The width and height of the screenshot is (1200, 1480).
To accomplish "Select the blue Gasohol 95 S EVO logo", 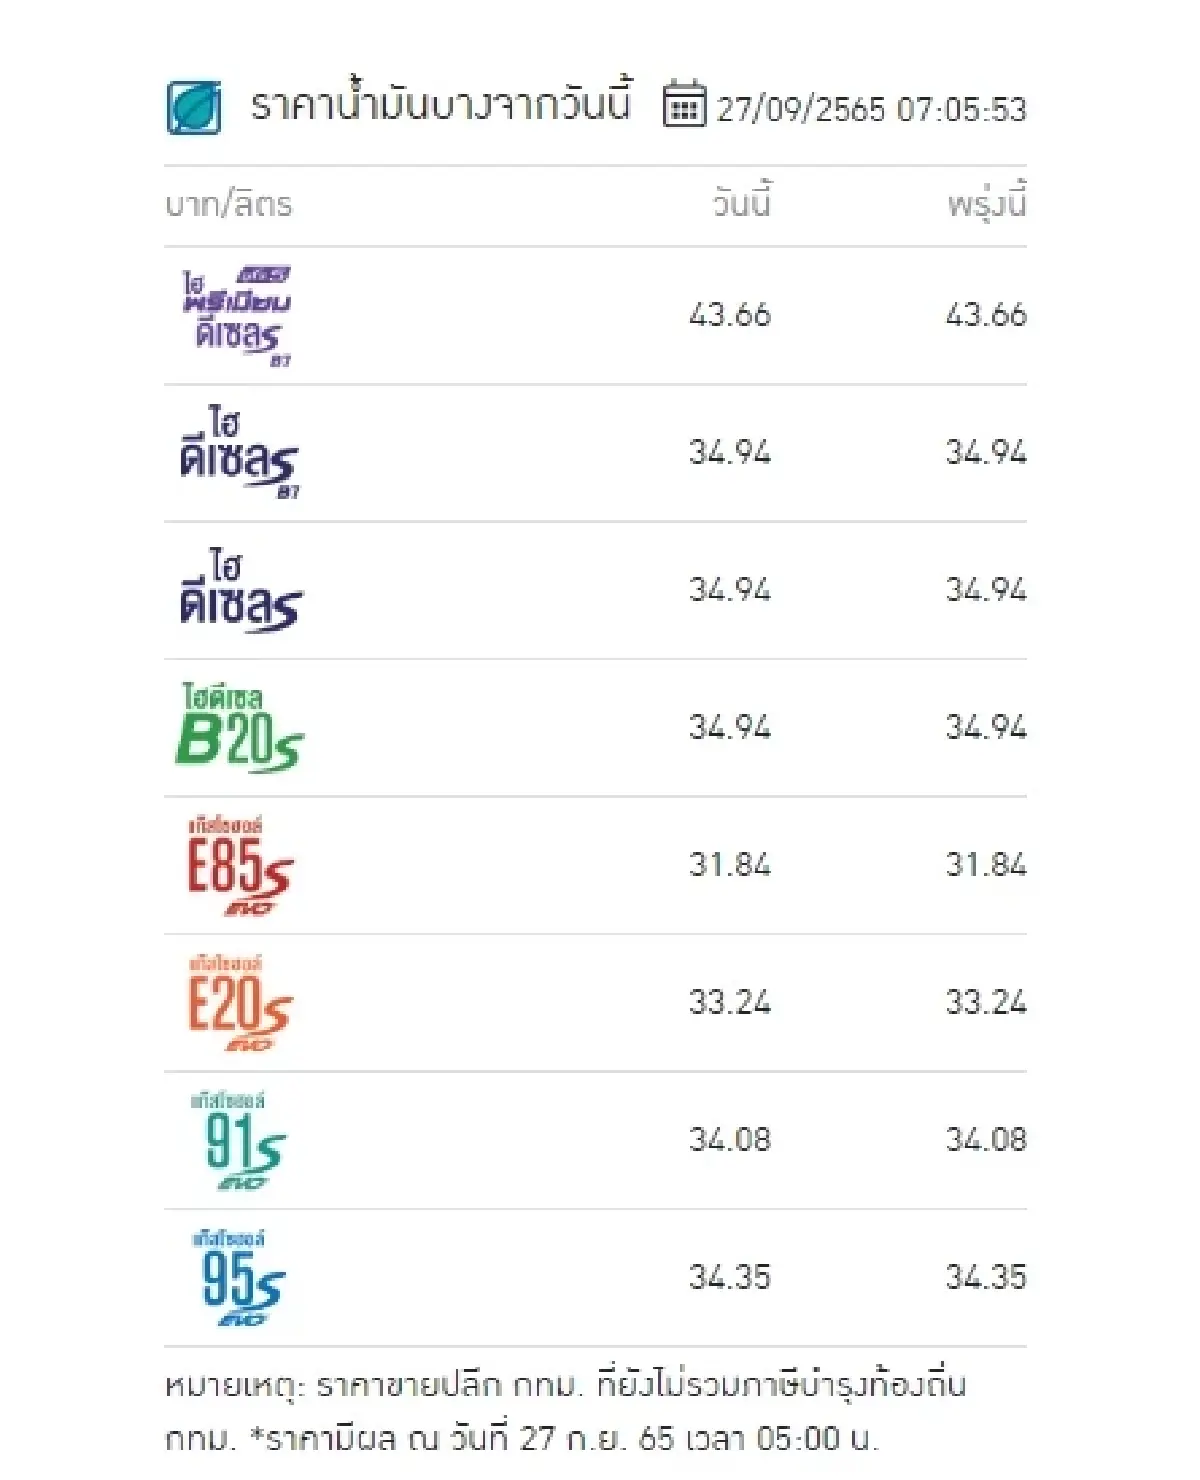I will coord(241,1279).
